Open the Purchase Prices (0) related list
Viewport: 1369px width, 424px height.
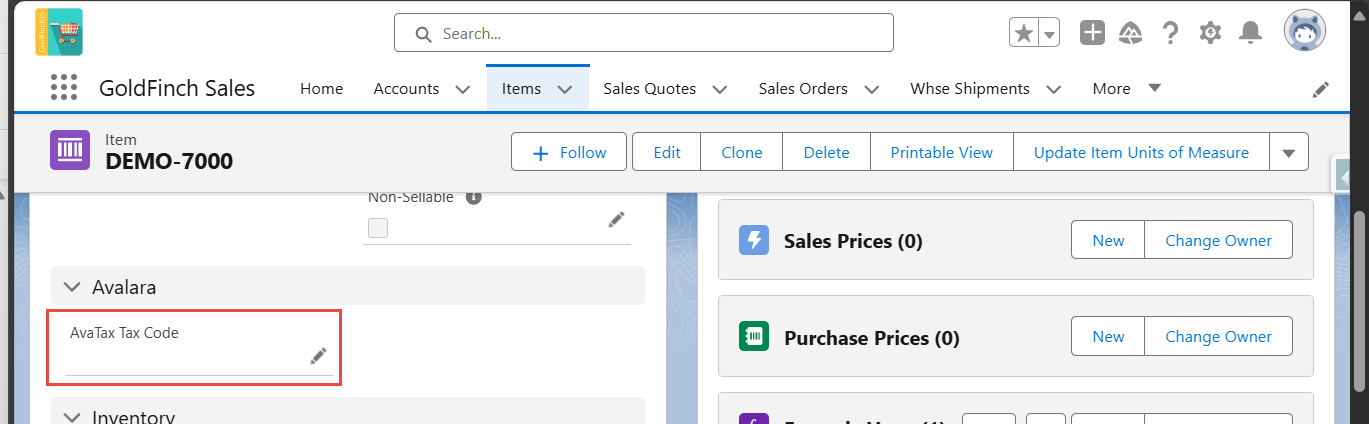(x=871, y=338)
